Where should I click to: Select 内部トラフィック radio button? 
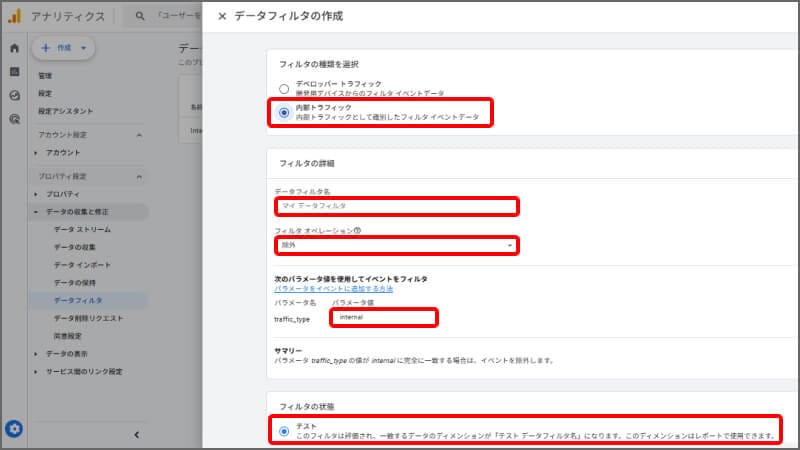[x=284, y=112]
